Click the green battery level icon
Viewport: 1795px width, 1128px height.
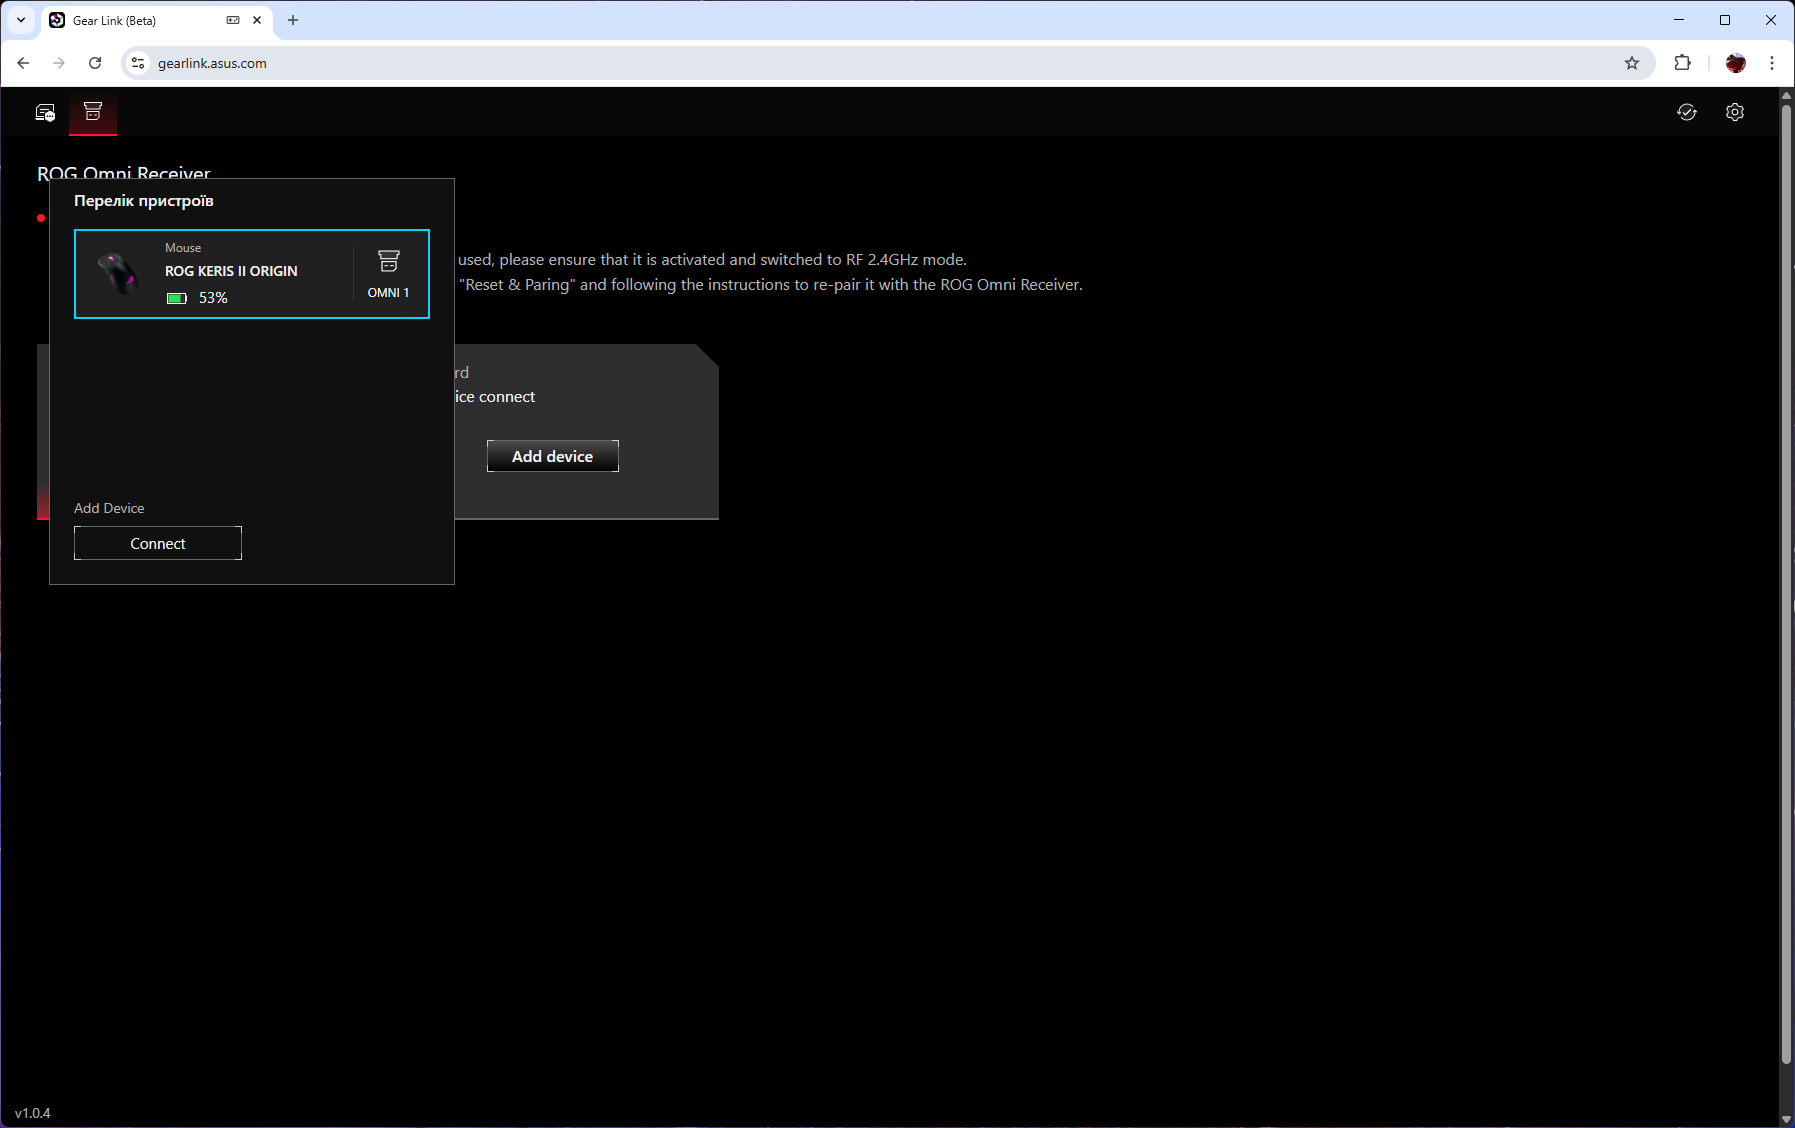[177, 298]
